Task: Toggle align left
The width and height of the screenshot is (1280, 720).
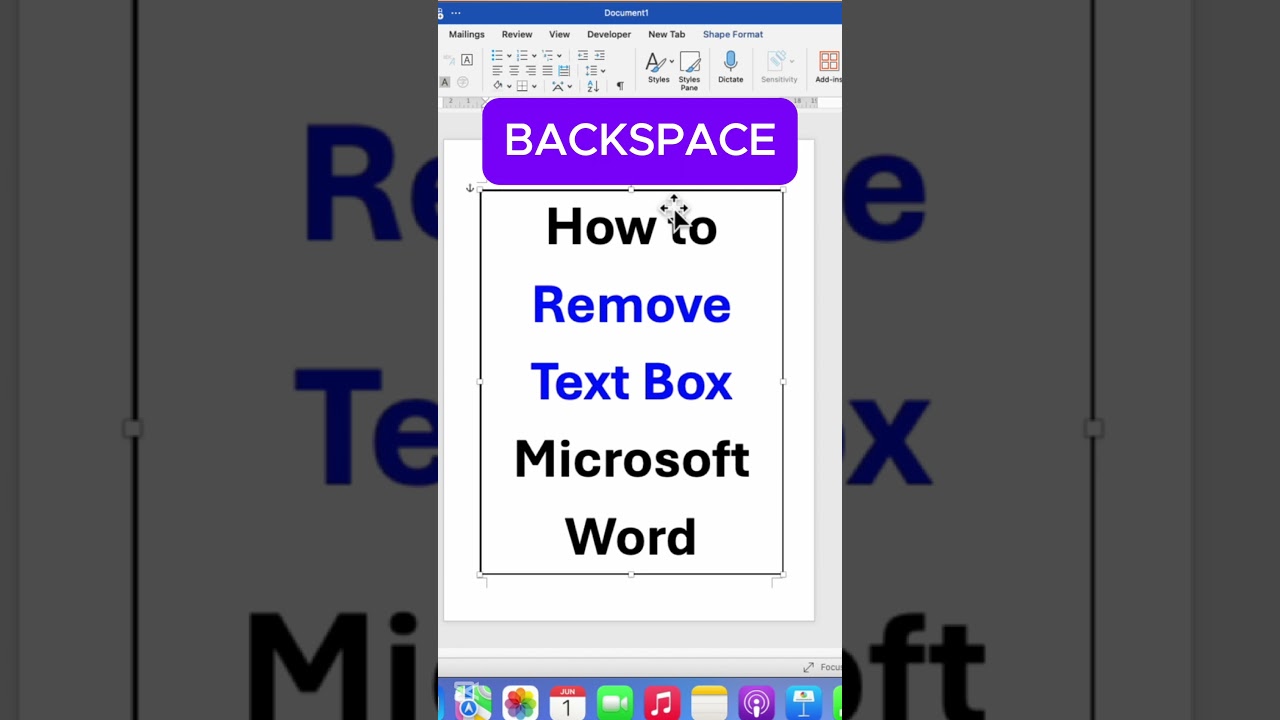Action: click(497, 70)
